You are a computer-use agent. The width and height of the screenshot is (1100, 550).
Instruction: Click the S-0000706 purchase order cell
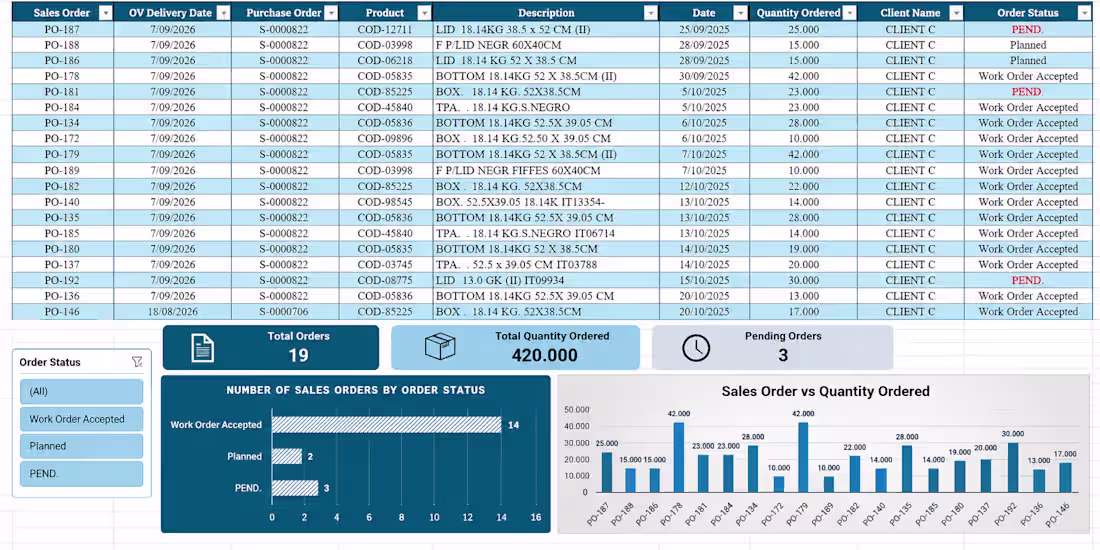coord(283,311)
